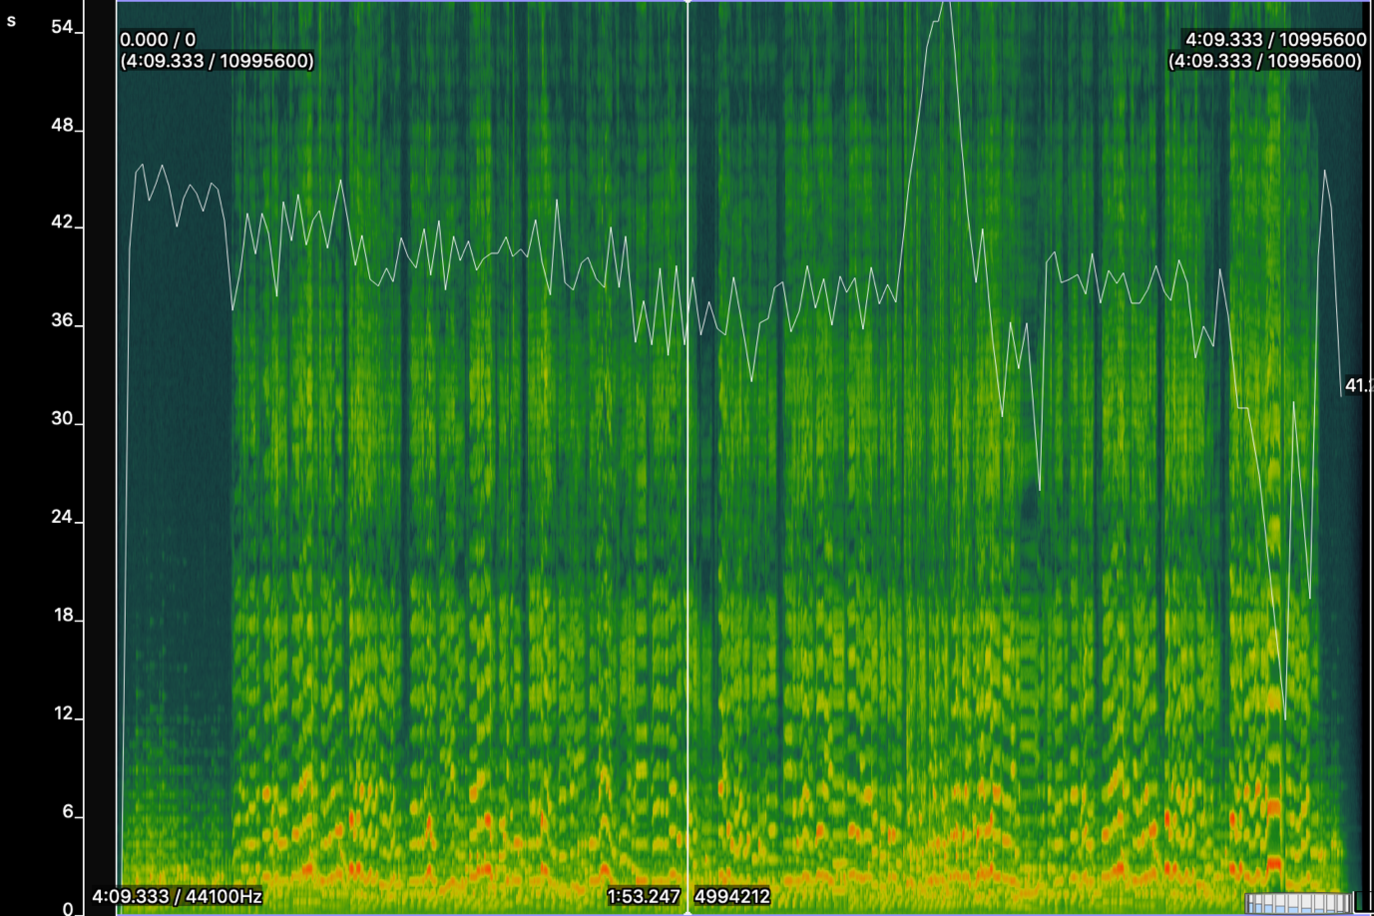Viewport: 1374px width, 916px height.
Task: Click the small square box right of the zoom thumbwheel
Action: (x=1363, y=902)
